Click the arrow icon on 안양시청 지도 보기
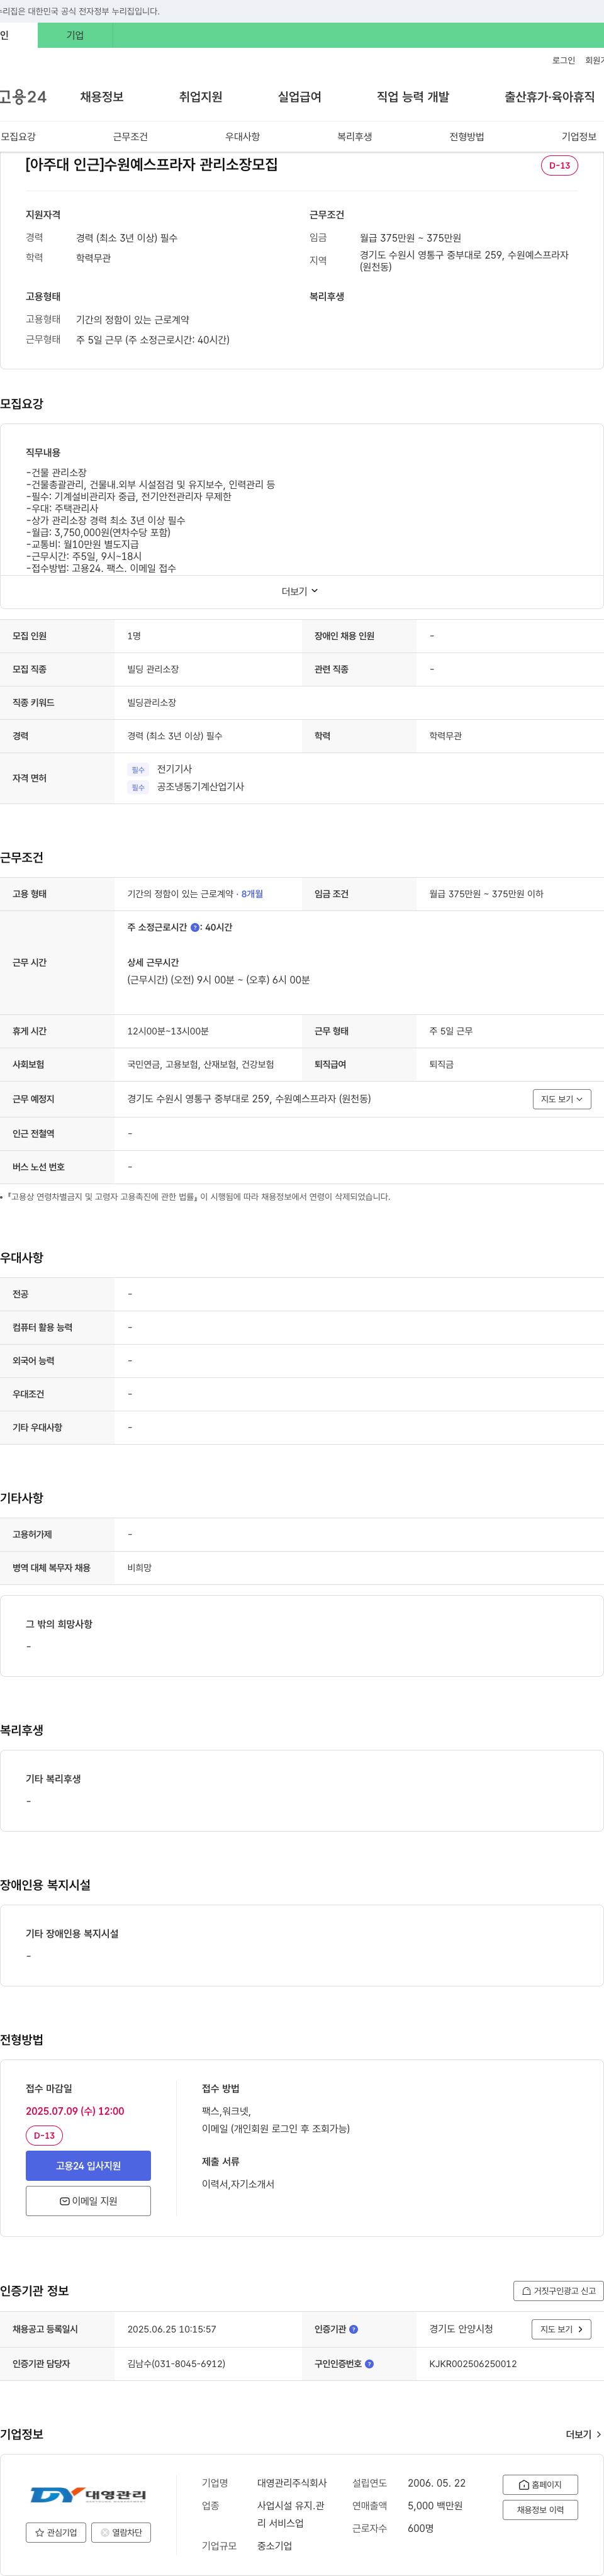This screenshot has width=604, height=2576. tap(580, 2329)
